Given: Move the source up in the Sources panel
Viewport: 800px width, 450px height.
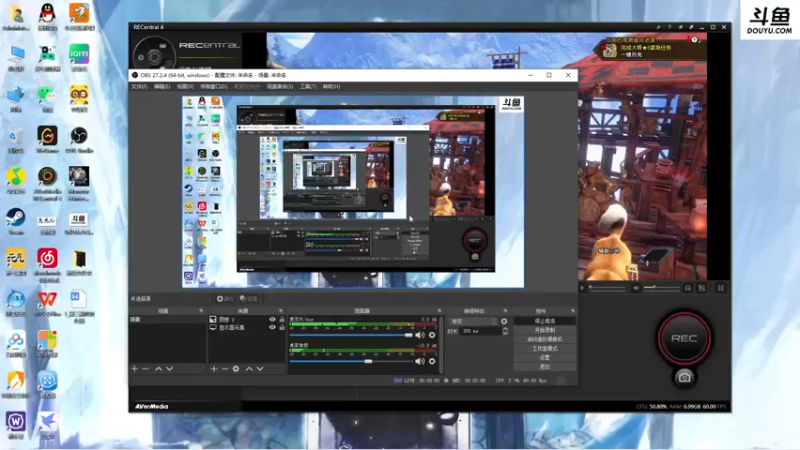Looking at the screenshot, I should click(249, 368).
